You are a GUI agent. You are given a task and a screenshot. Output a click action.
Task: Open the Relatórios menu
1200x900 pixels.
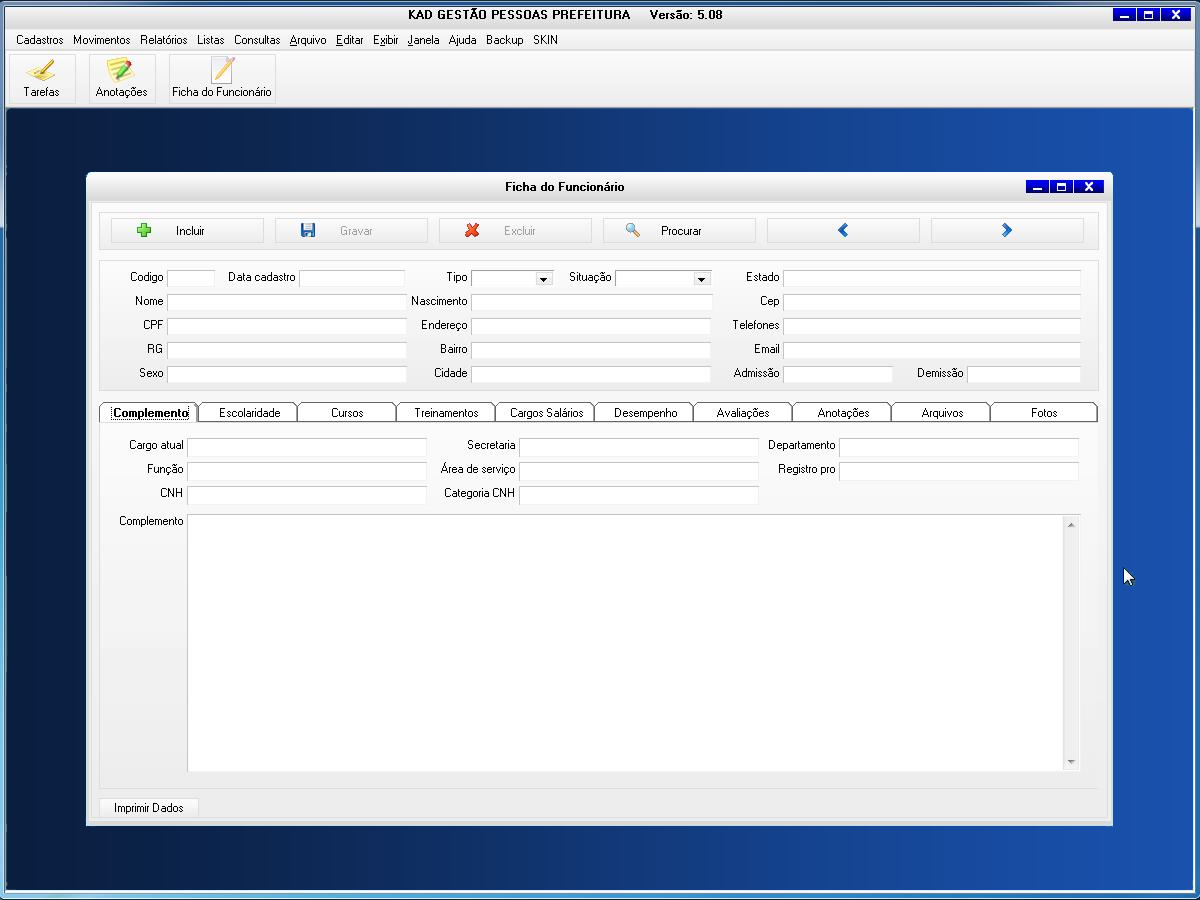click(x=164, y=40)
